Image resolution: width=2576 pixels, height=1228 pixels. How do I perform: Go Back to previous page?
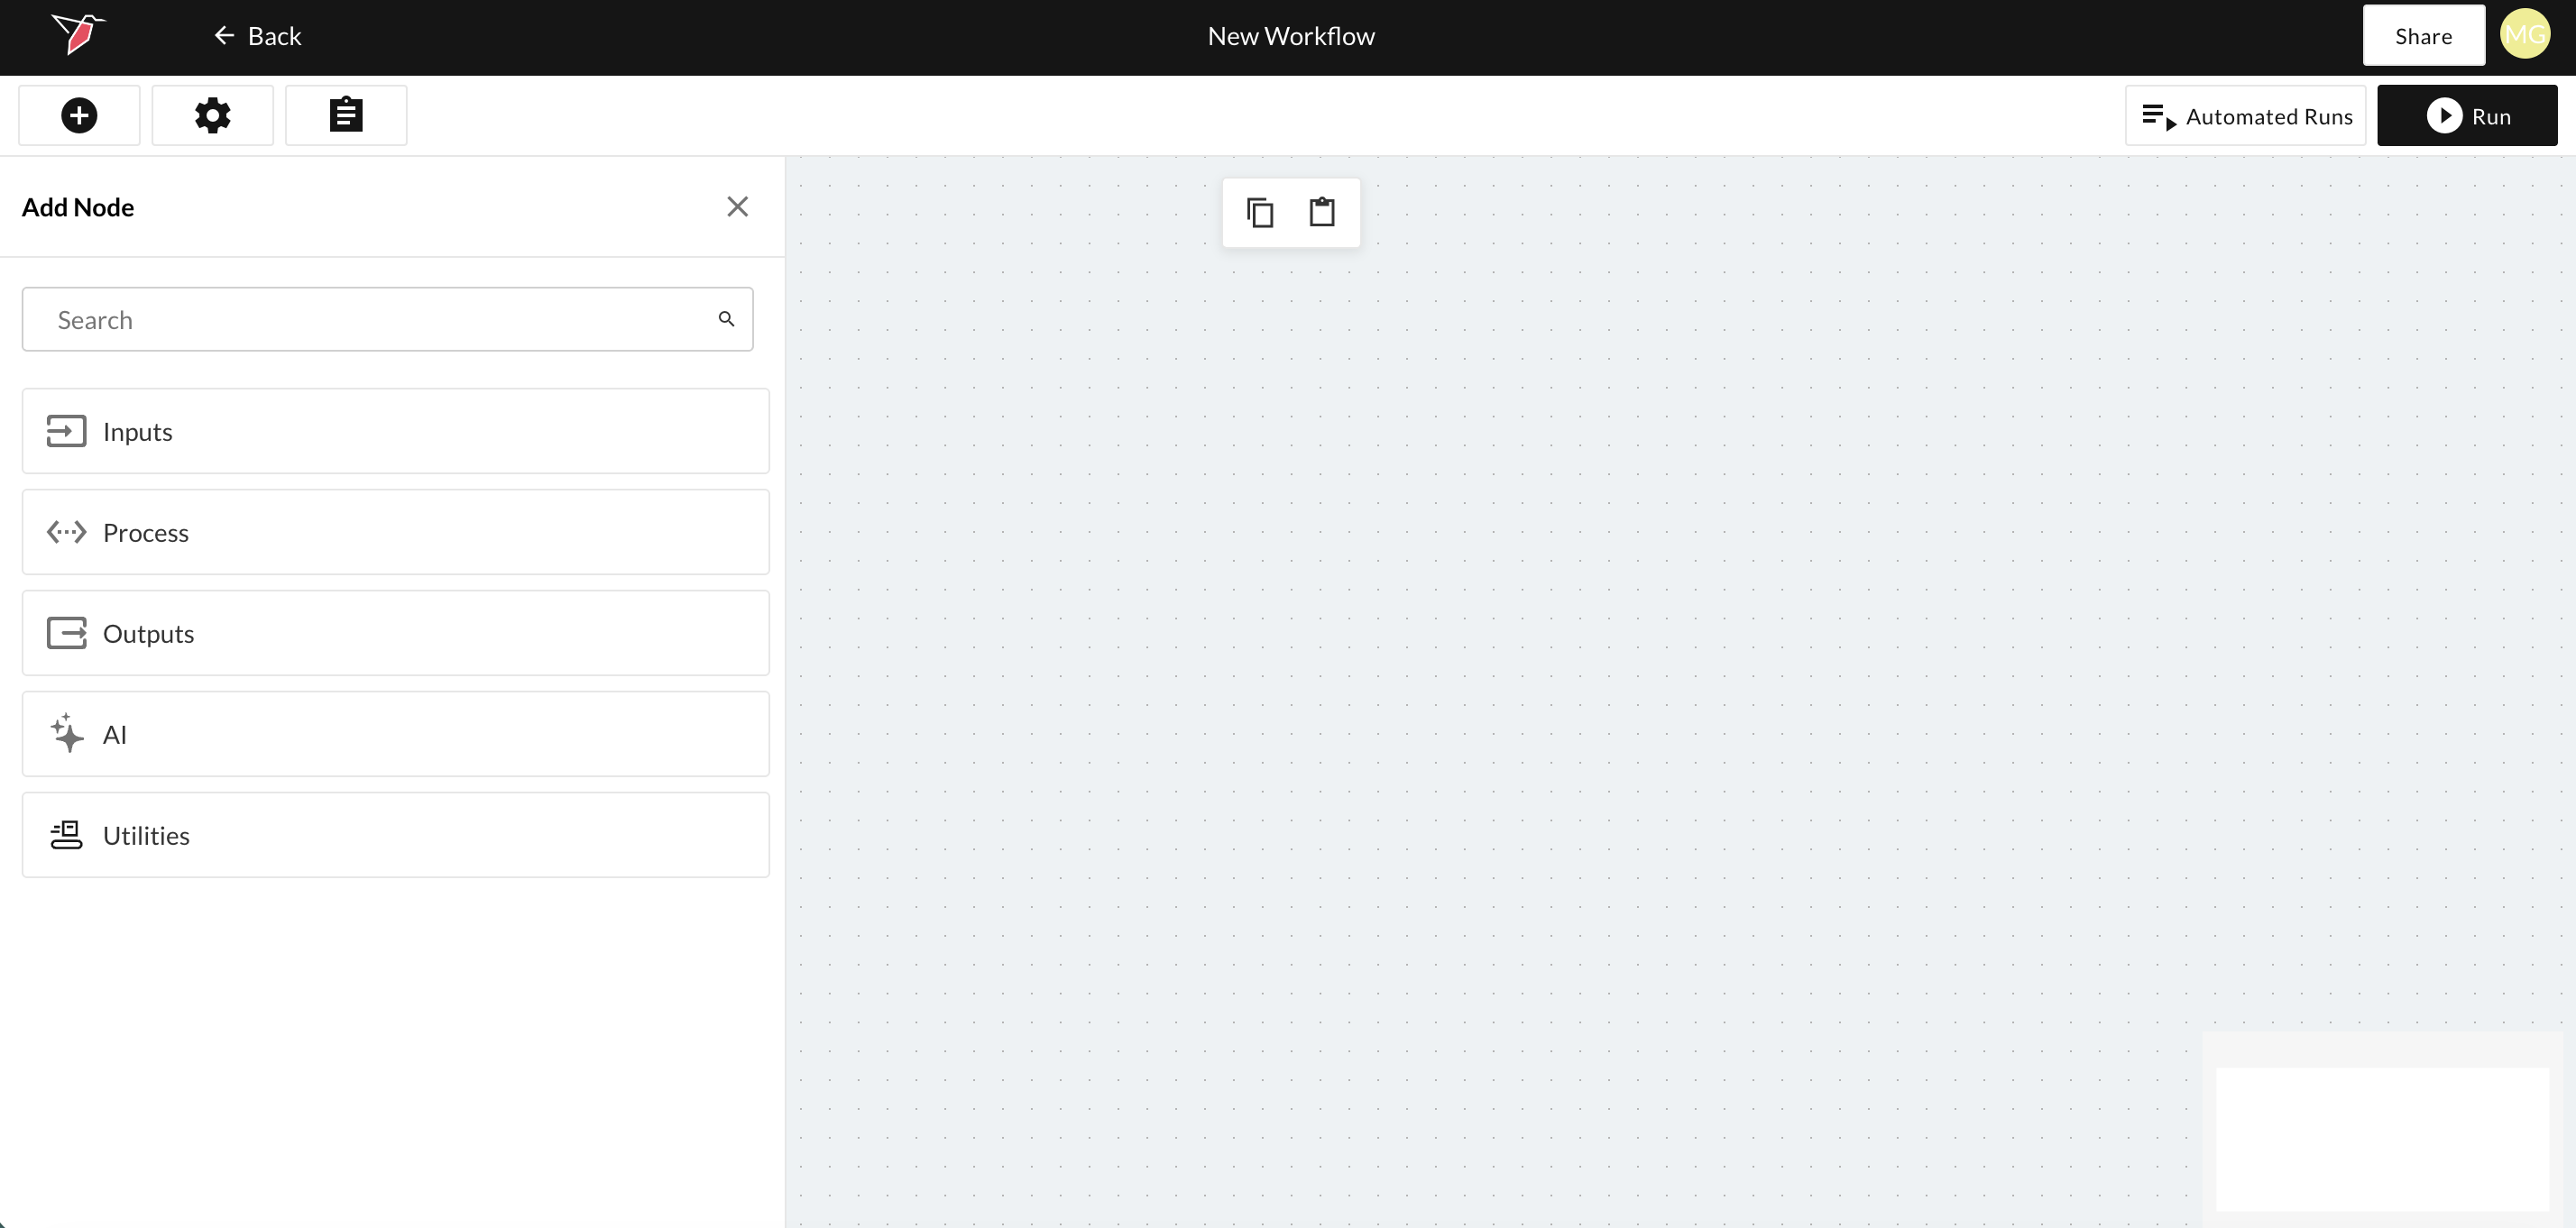(258, 36)
